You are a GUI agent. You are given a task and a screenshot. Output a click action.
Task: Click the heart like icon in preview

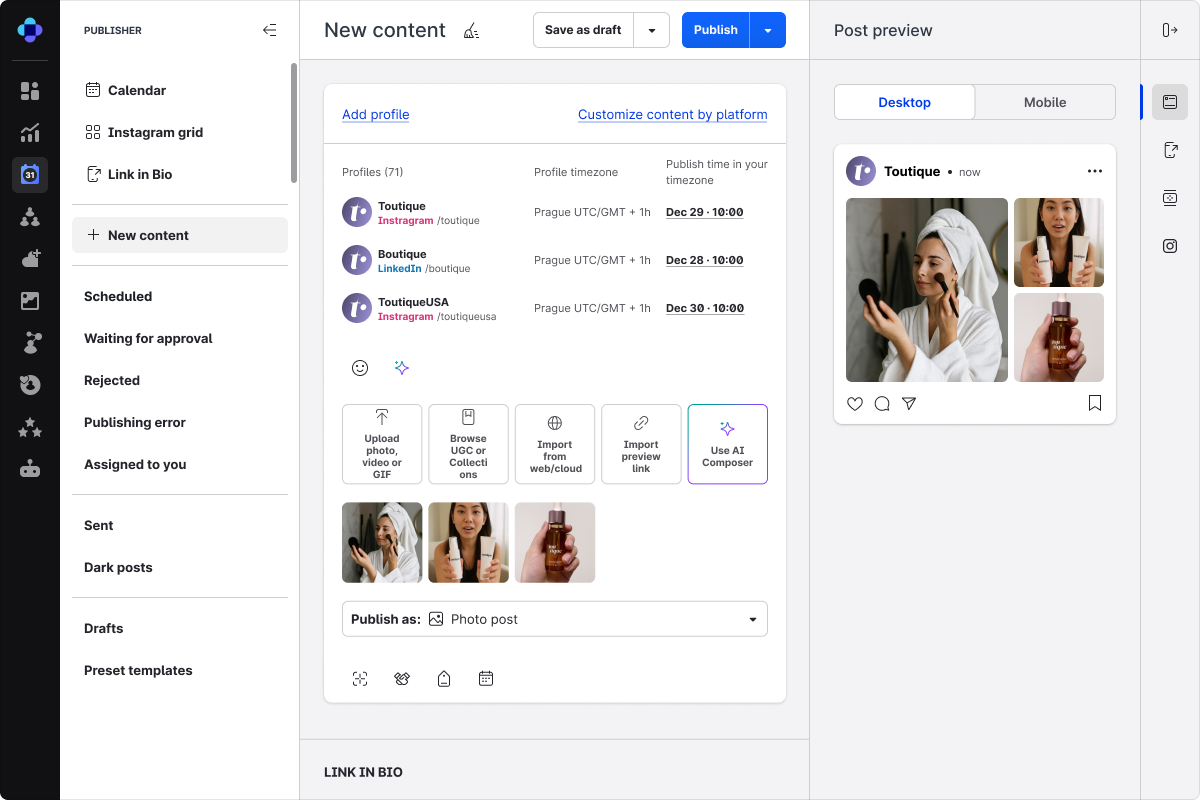(x=855, y=404)
